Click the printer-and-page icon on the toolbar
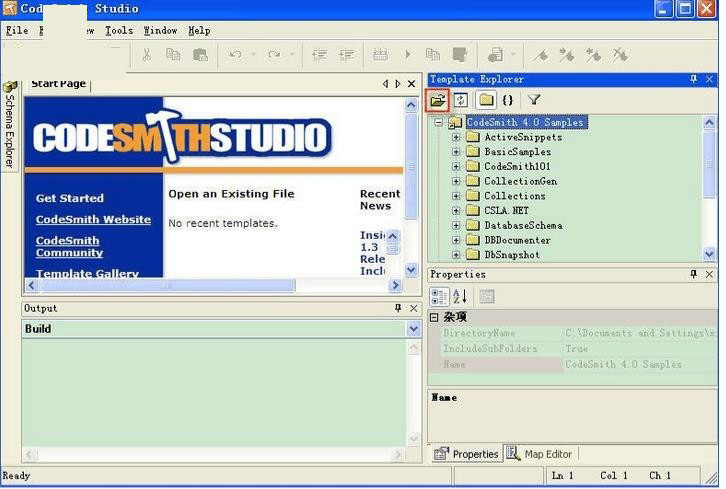The image size is (726, 489). point(495,55)
